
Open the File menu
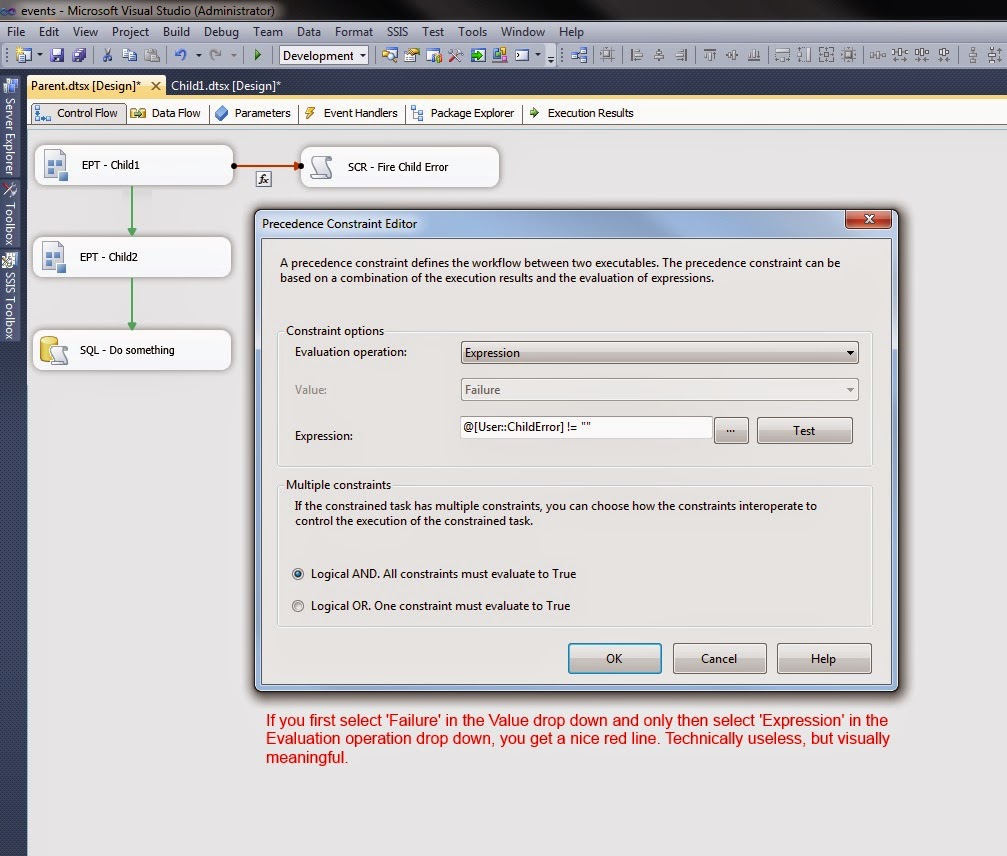coord(16,31)
